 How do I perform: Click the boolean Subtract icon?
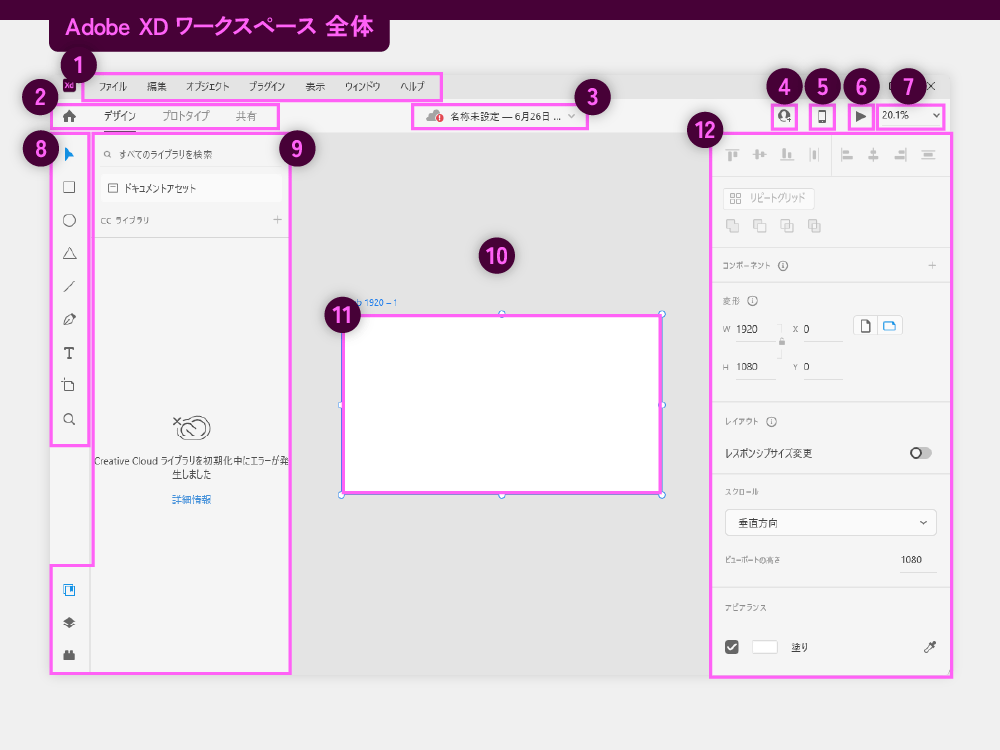point(760,226)
